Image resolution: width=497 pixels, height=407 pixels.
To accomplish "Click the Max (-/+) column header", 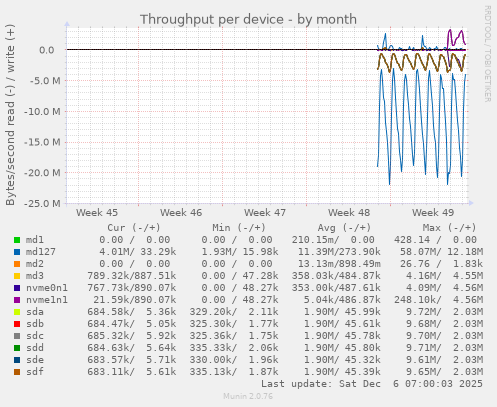I will 450,228.
